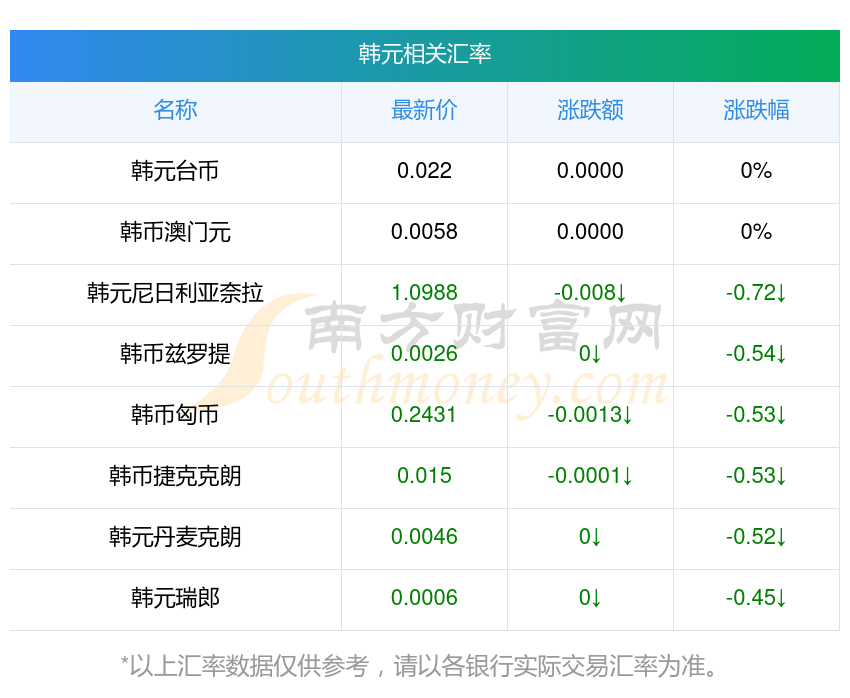
Task: Click the exchange rate disclaimer footnote
Action: pyautogui.click(x=419, y=666)
